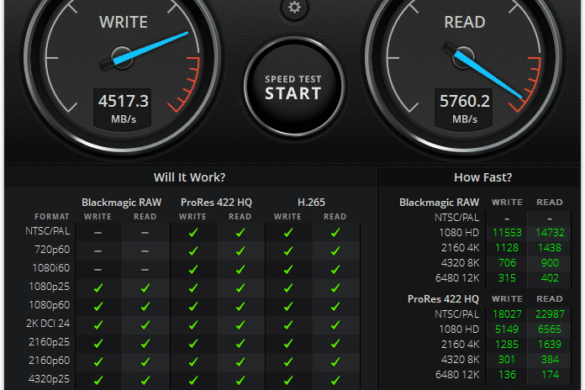Select the 4320p25 format row label
This screenshot has width=585, height=390.
(x=49, y=379)
